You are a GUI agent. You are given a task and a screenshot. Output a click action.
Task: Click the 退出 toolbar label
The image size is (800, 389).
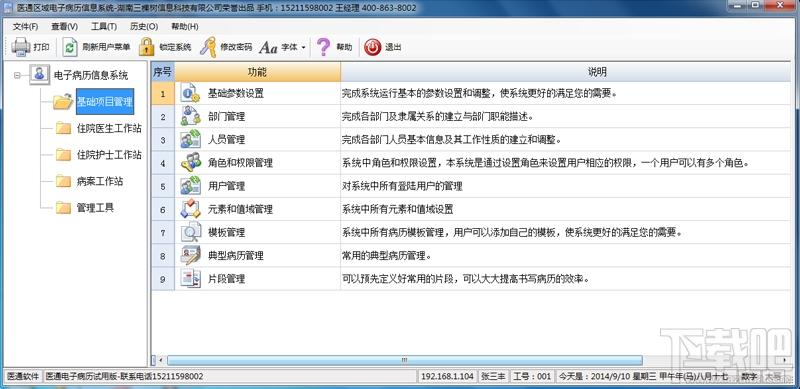point(393,47)
